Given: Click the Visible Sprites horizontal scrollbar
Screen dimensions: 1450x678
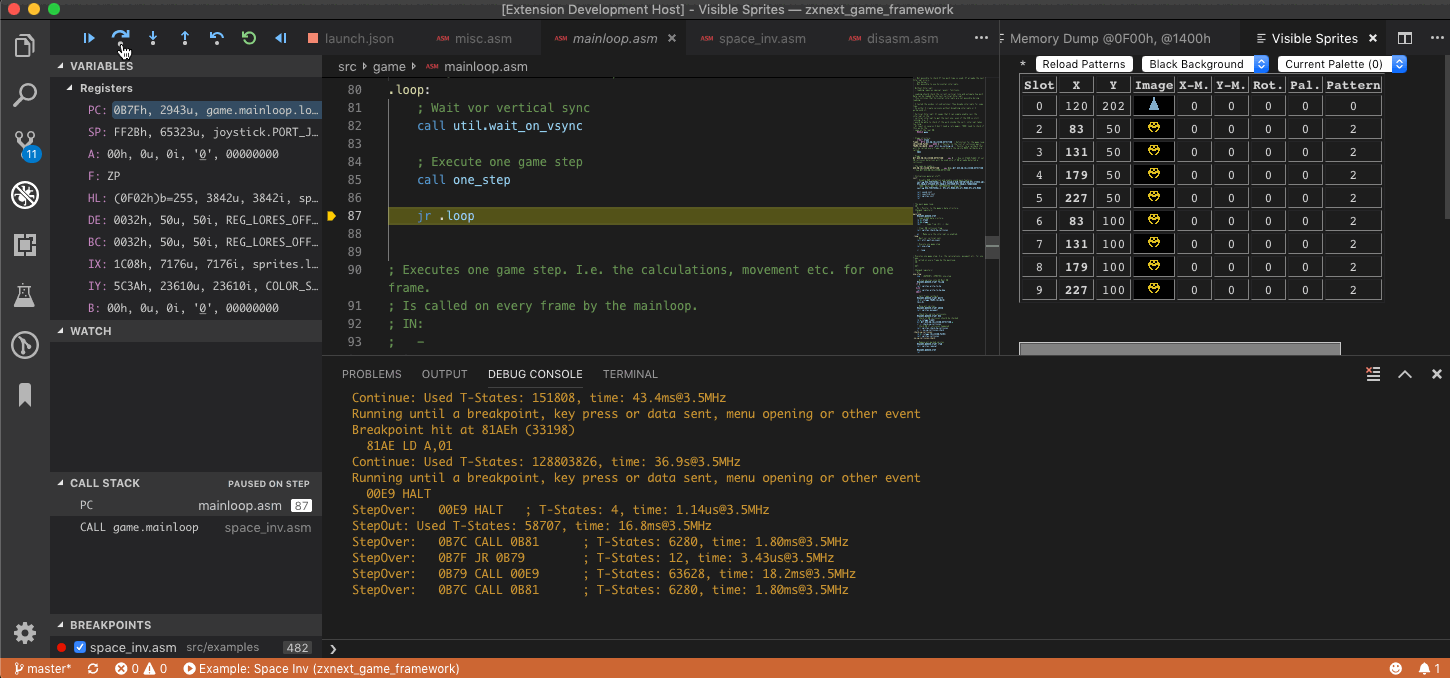Looking at the screenshot, I should click(1179, 348).
